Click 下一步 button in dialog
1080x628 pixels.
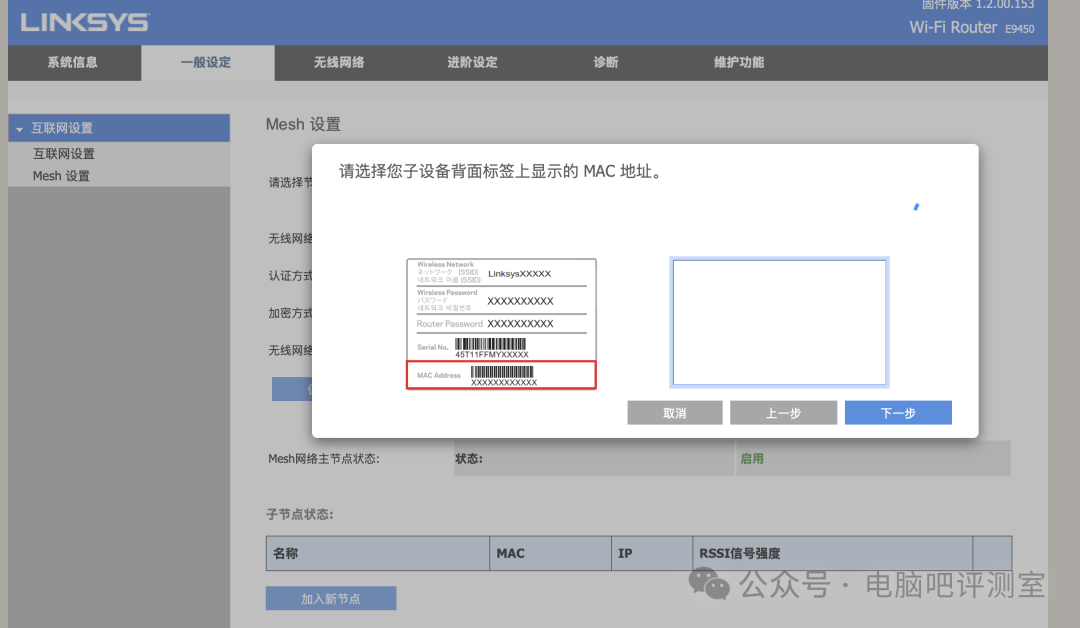point(898,413)
